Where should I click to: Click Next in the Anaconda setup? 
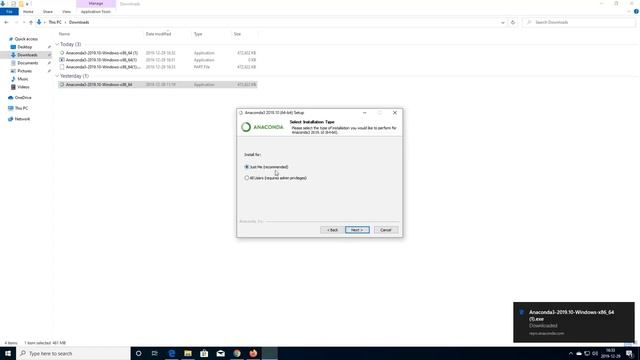(x=357, y=230)
